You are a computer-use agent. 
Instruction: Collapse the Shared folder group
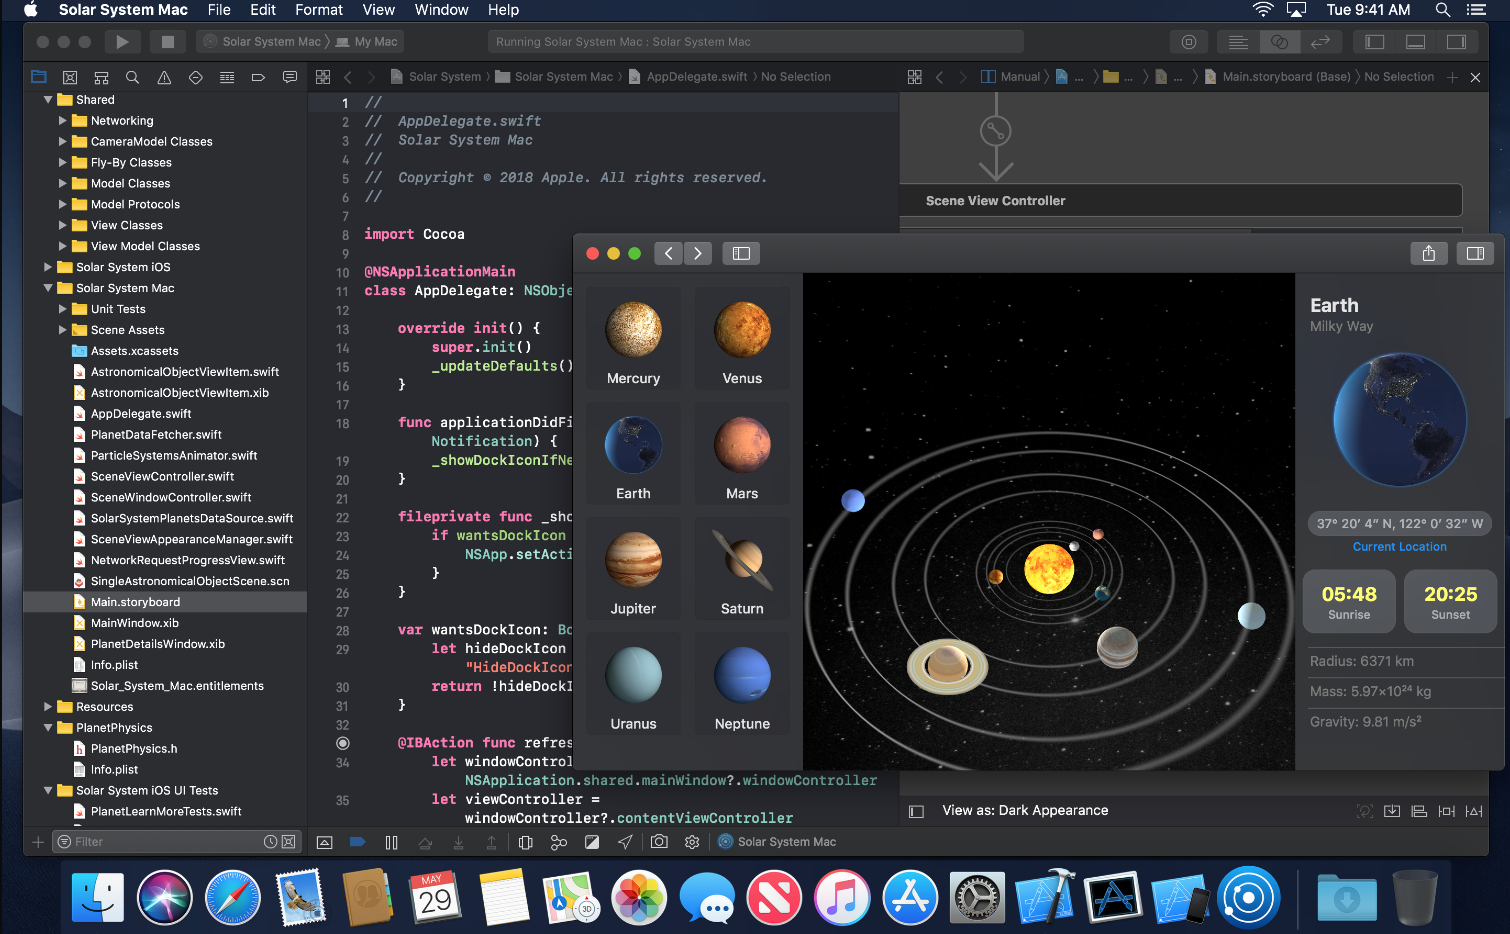48,100
